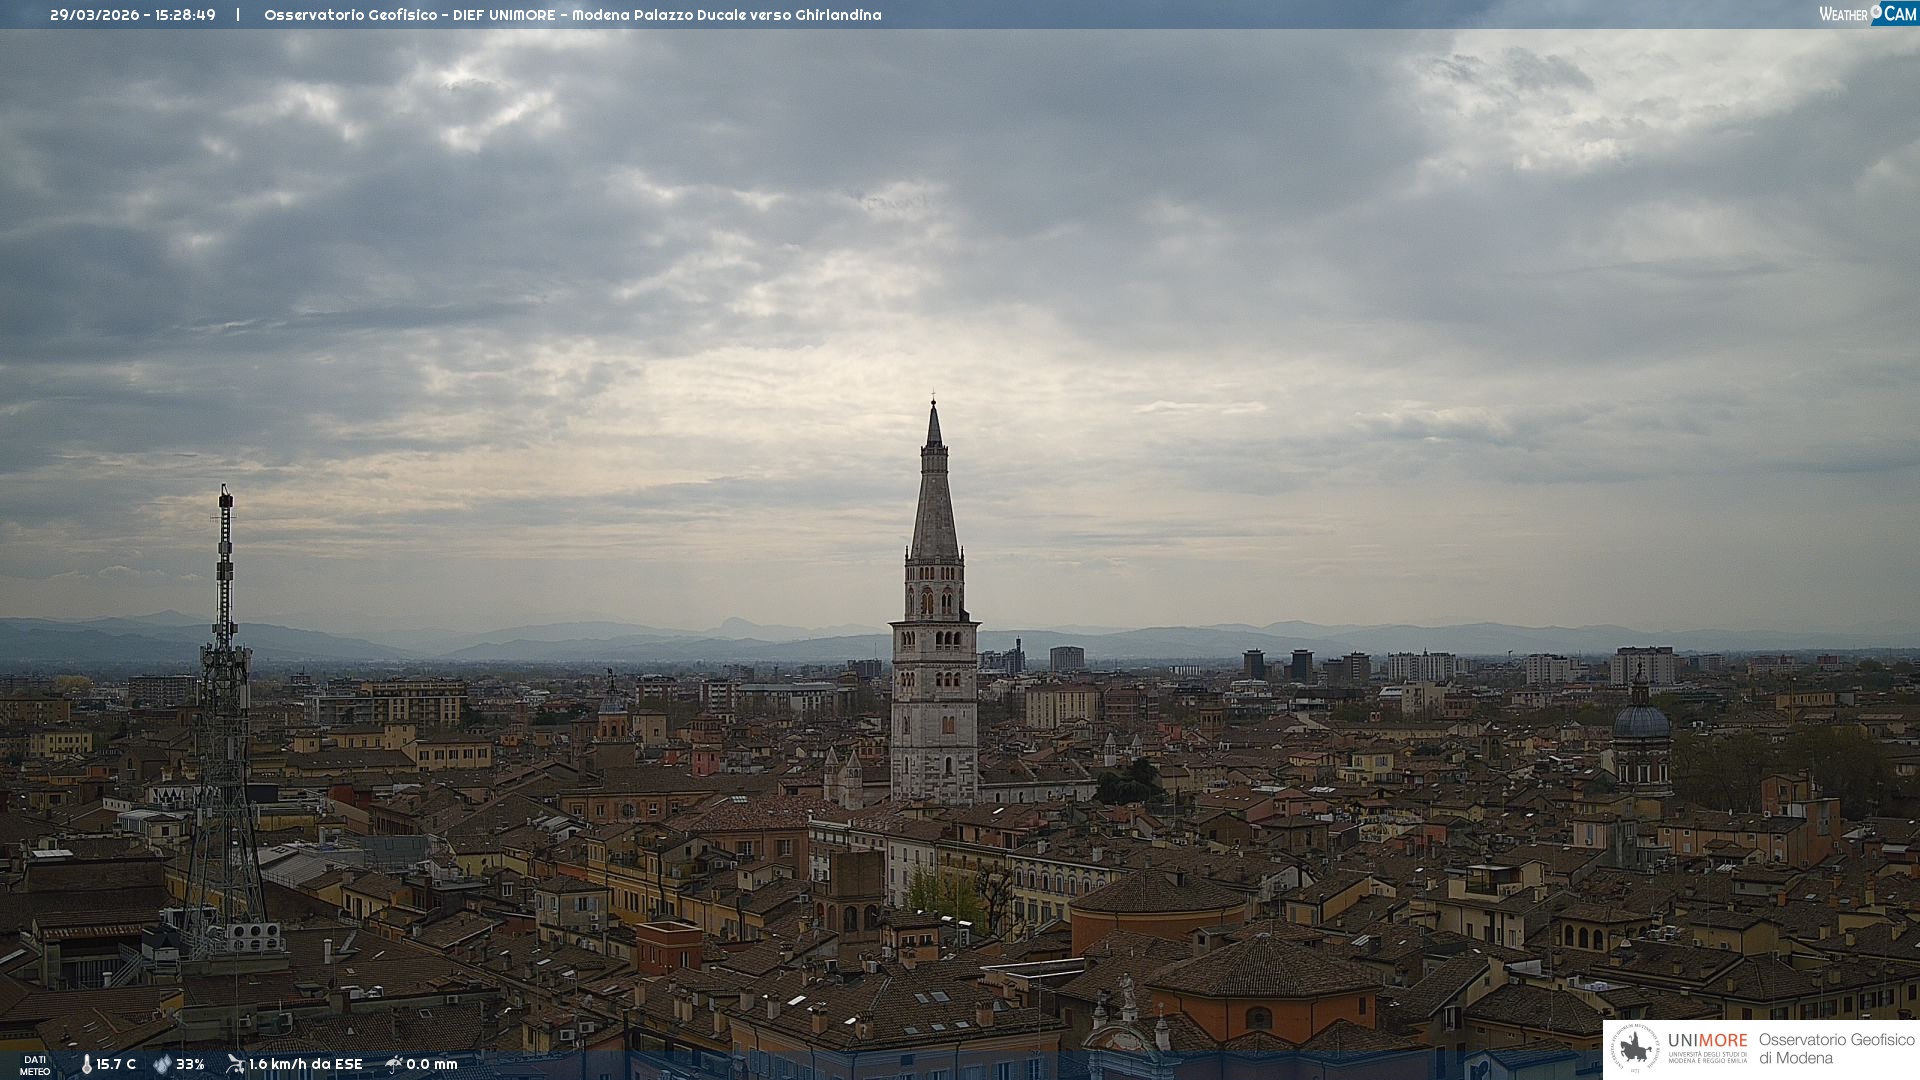Click the humidity water droplets icon

pos(162,1064)
